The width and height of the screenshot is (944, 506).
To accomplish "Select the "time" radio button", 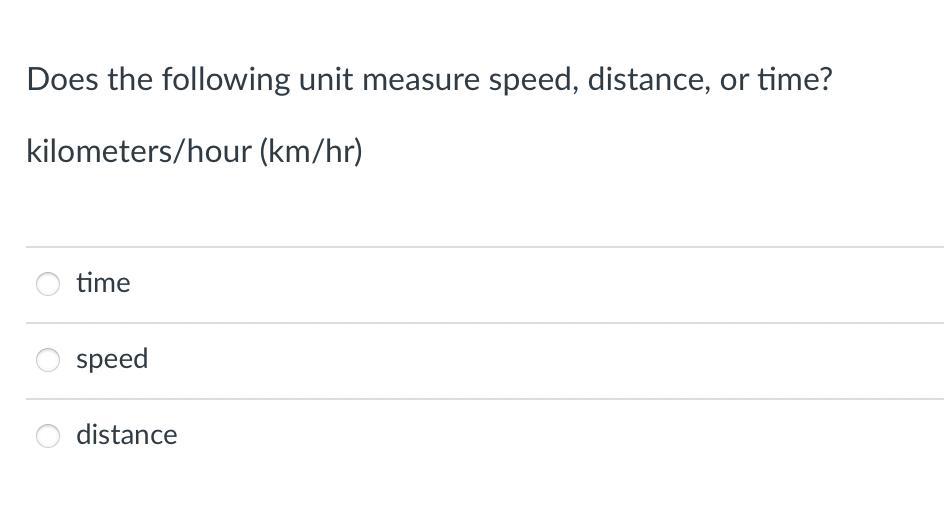I will pyautogui.click(x=48, y=284).
